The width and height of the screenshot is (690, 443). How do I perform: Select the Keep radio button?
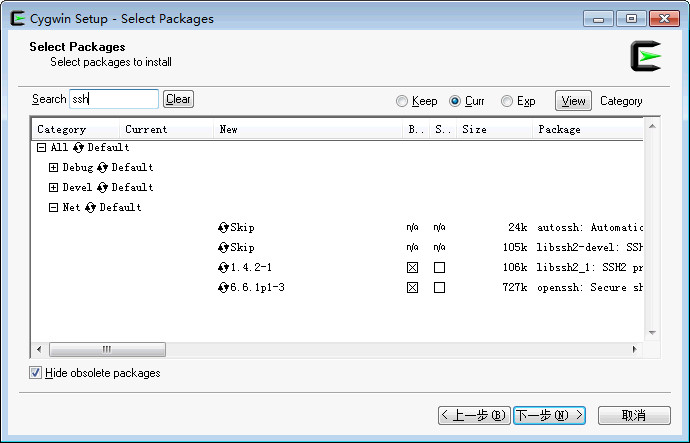coord(401,101)
